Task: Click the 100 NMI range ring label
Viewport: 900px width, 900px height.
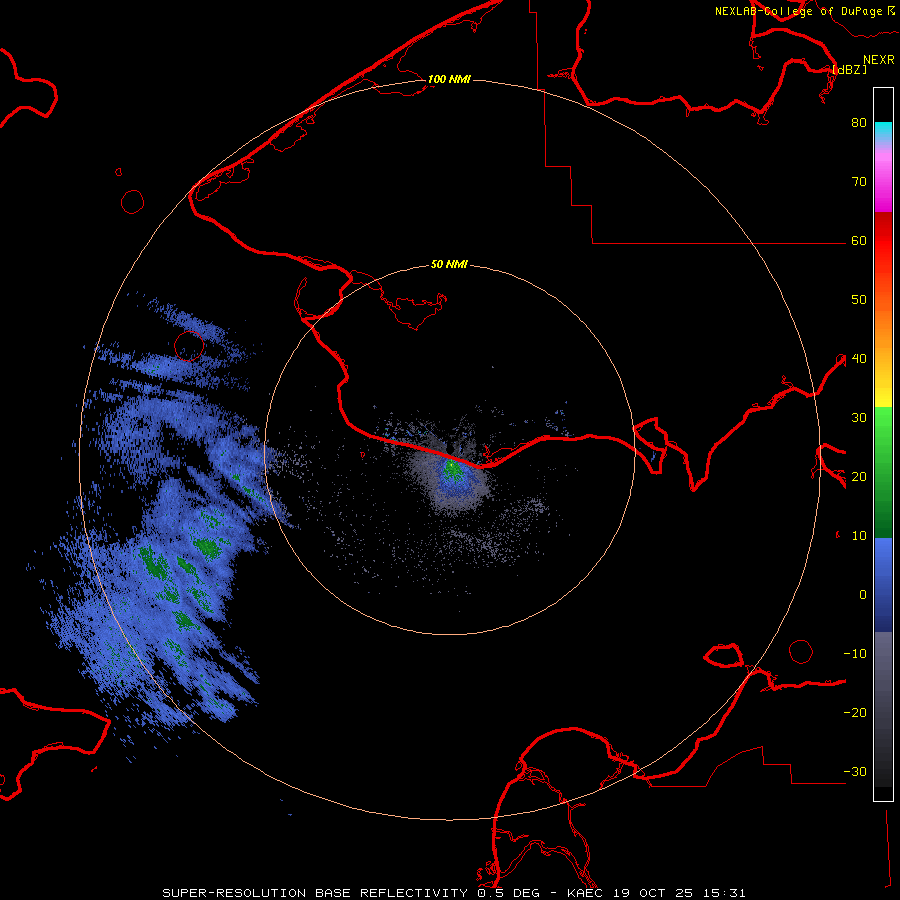Action: [x=449, y=79]
